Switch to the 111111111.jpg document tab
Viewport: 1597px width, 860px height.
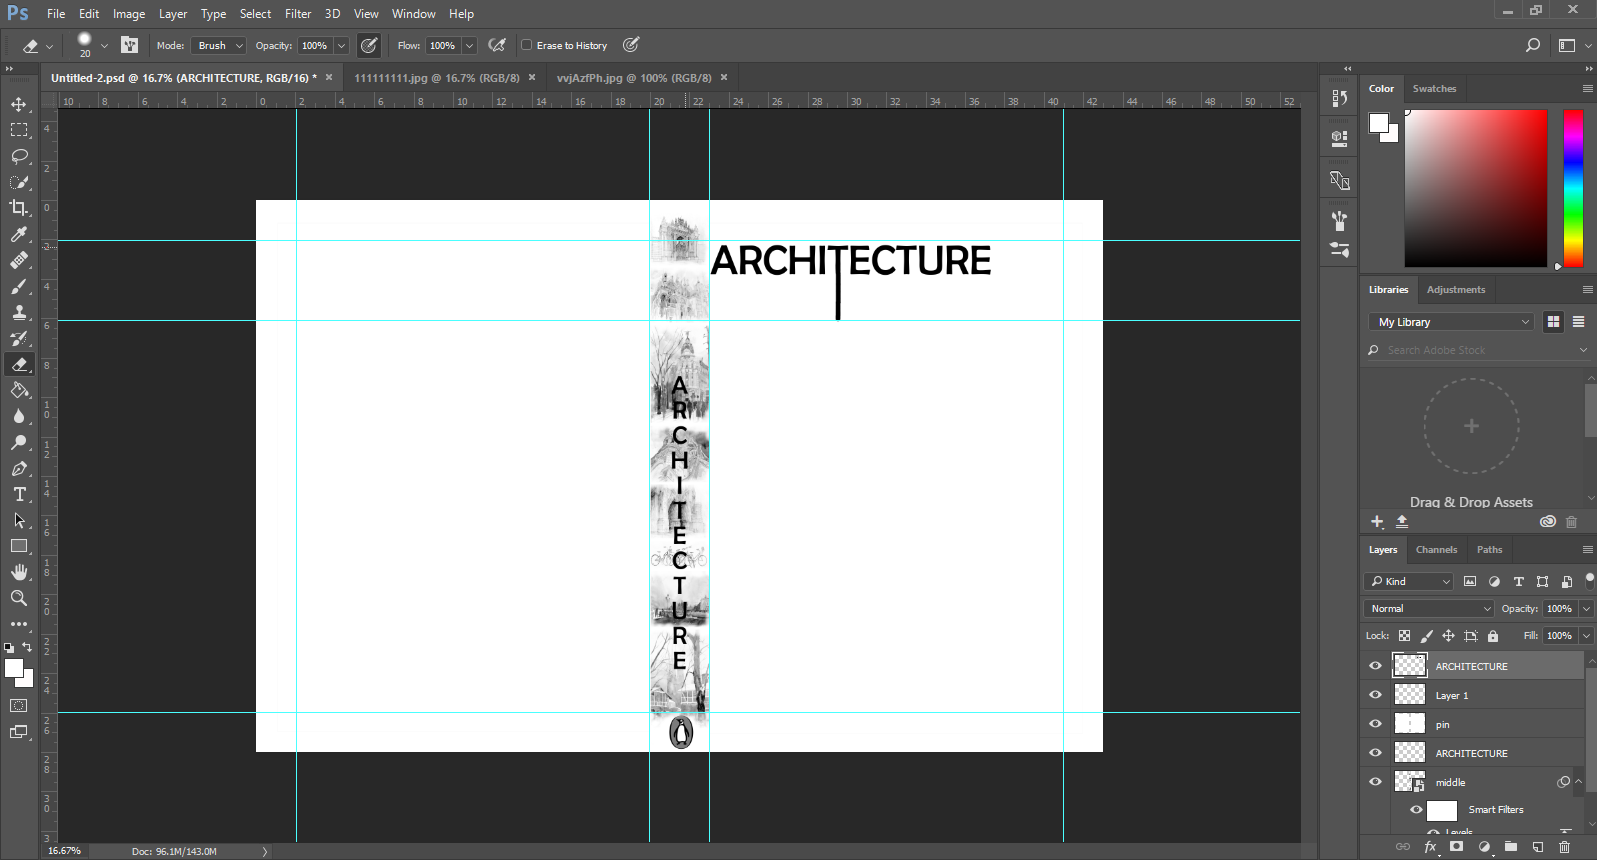(x=437, y=78)
